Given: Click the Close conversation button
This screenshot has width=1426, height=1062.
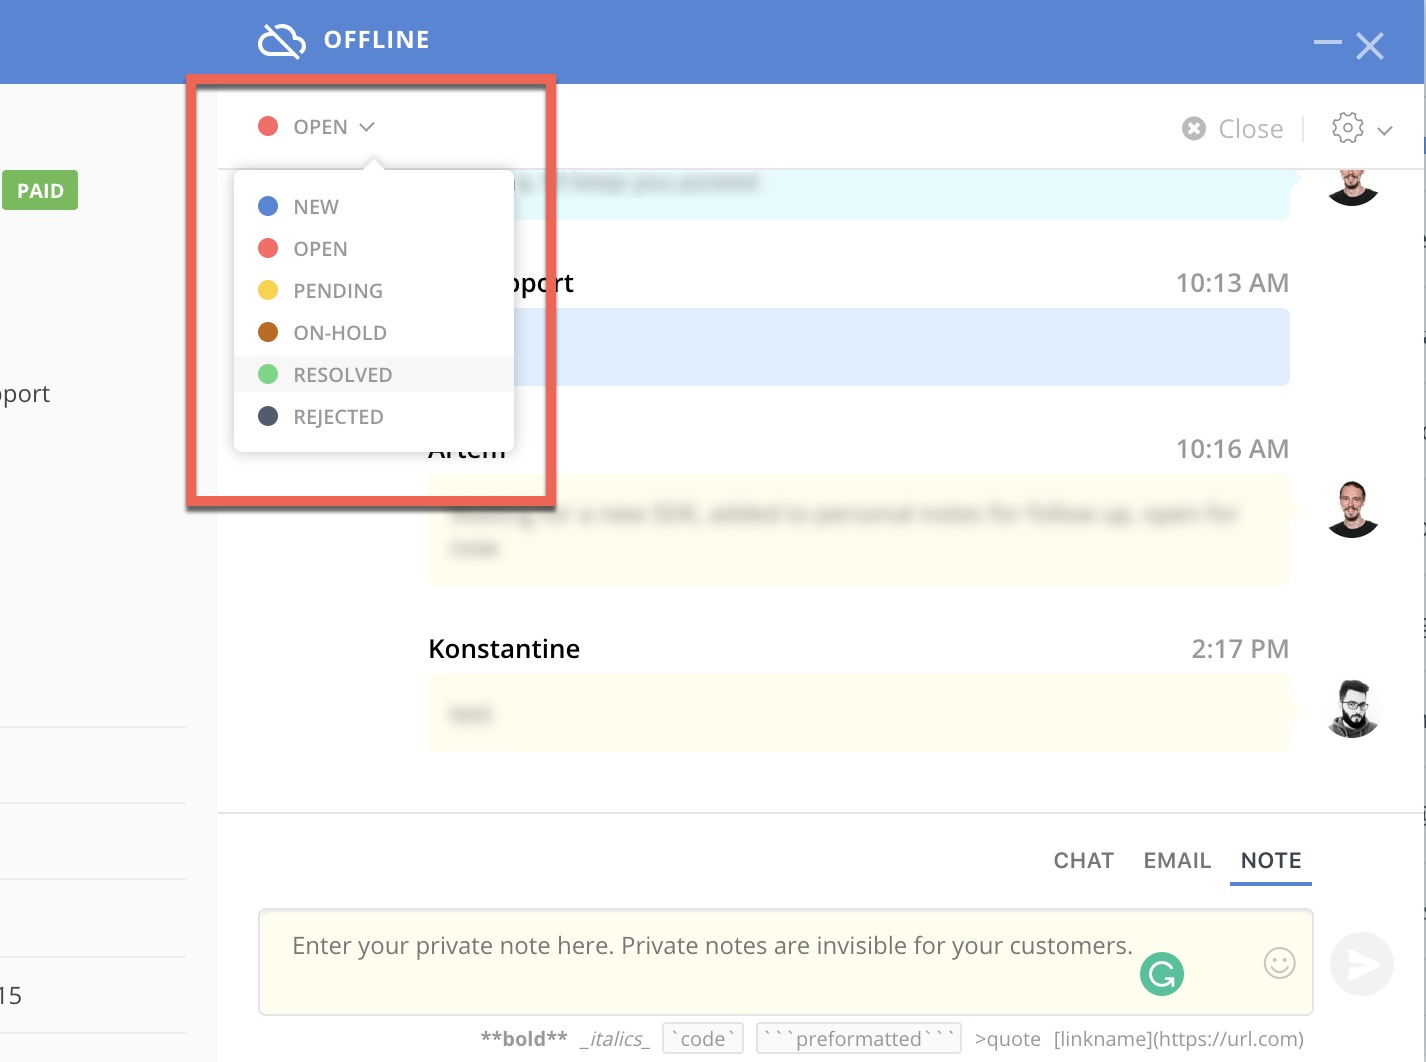Looking at the screenshot, I should tap(1233, 129).
